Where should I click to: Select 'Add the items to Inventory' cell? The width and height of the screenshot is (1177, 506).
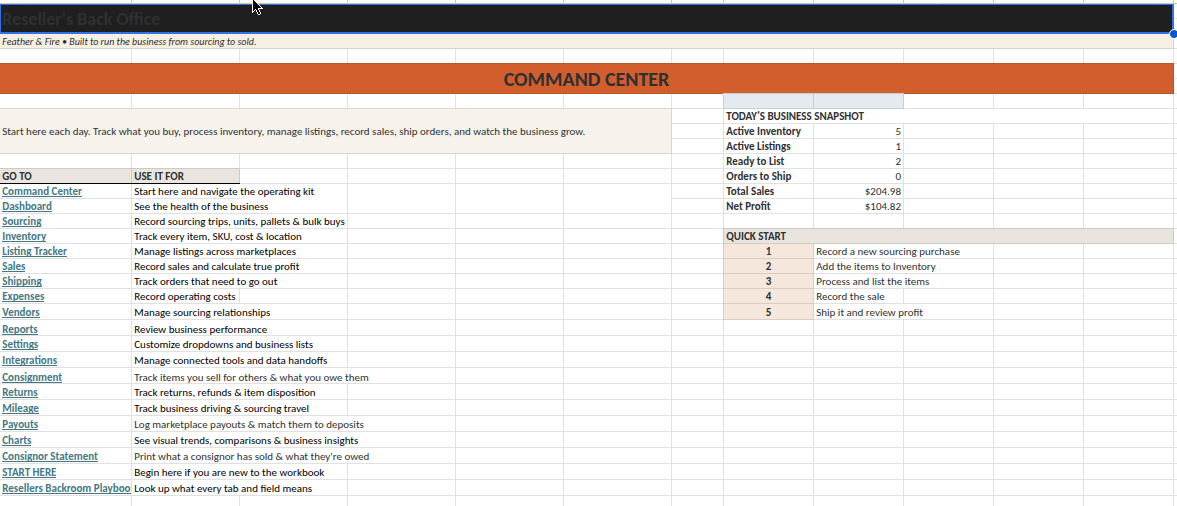click(876, 267)
